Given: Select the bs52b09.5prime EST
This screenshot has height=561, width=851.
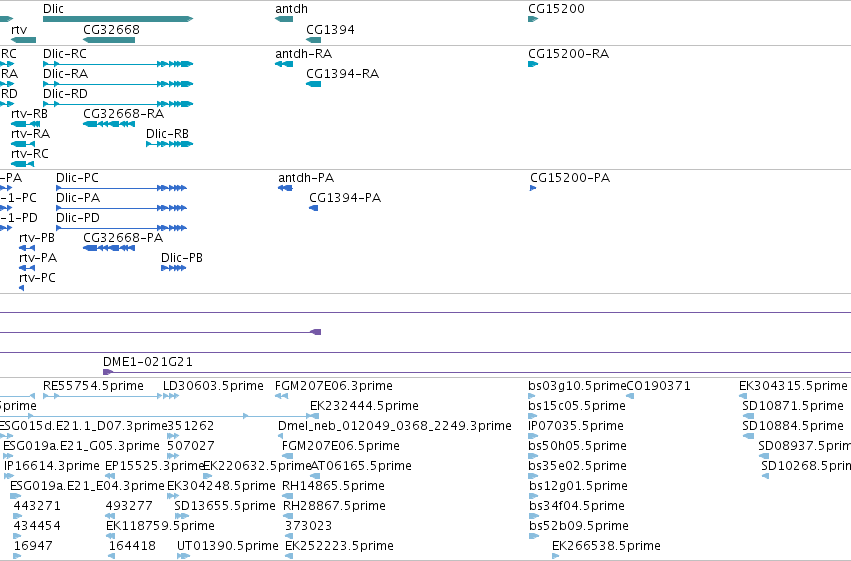Looking at the screenshot, I should coord(534,536).
